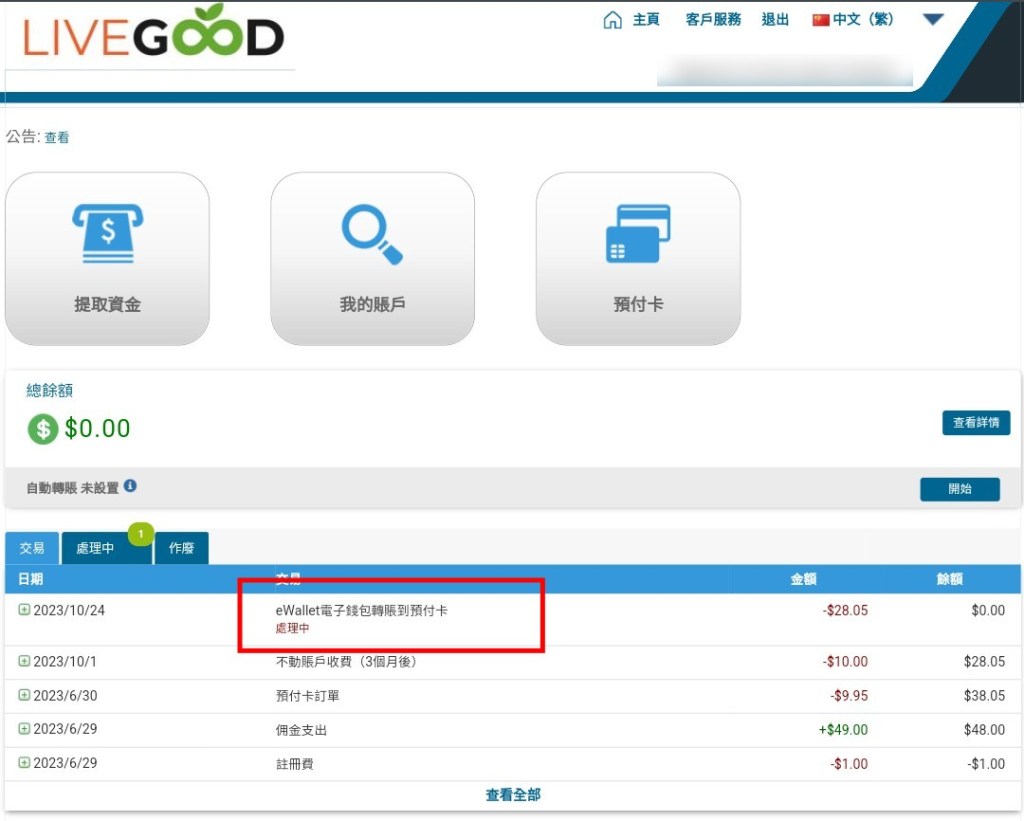Click the 查看全部 link
The image size is (1024, 821).
click(513, 795)
